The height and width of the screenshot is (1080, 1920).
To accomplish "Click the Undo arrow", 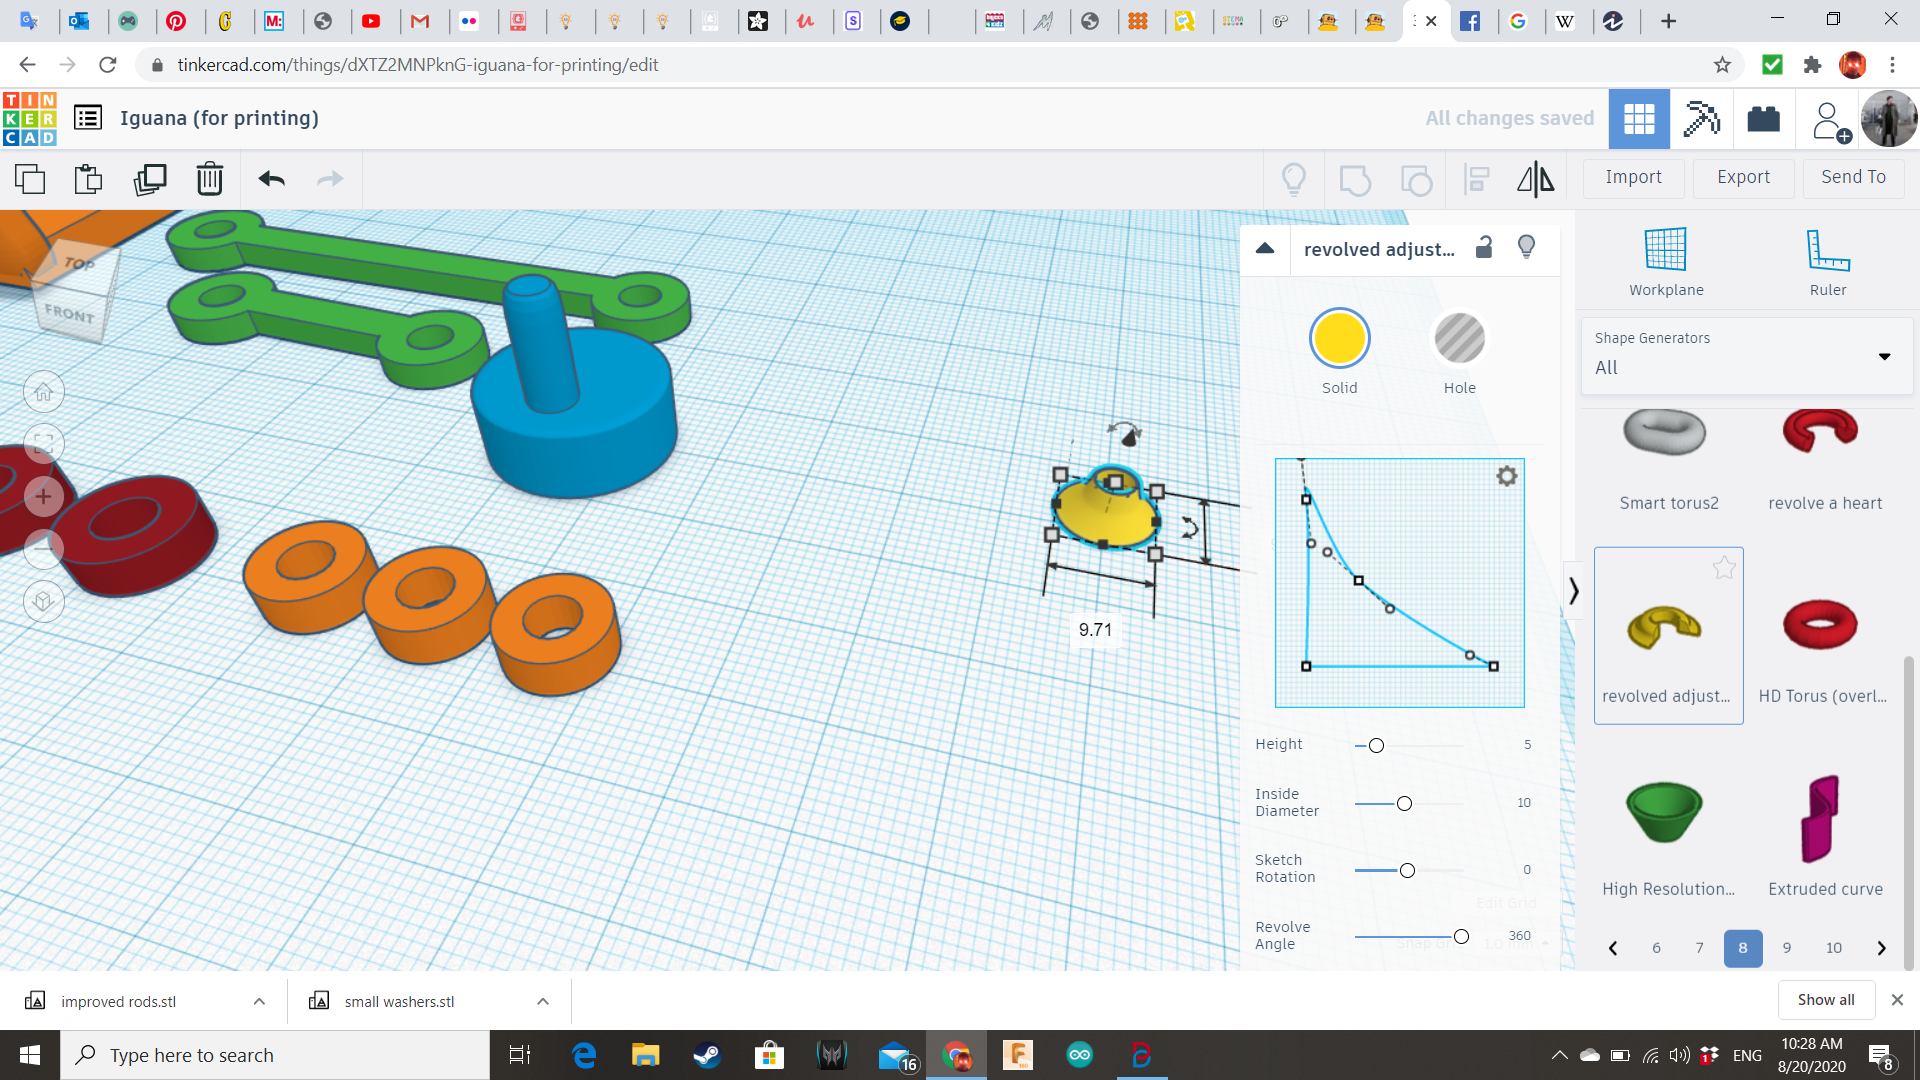I will click(271, 179).
